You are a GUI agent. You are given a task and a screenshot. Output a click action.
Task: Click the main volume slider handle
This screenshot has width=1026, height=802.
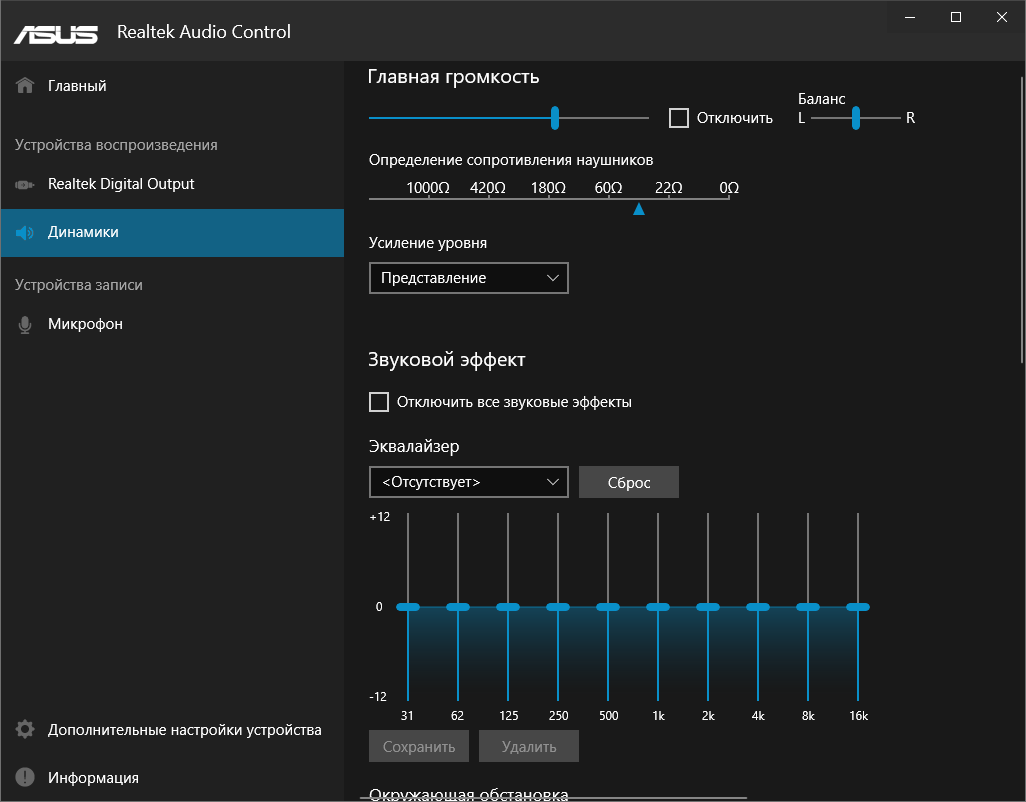click(x=555, y=117)
